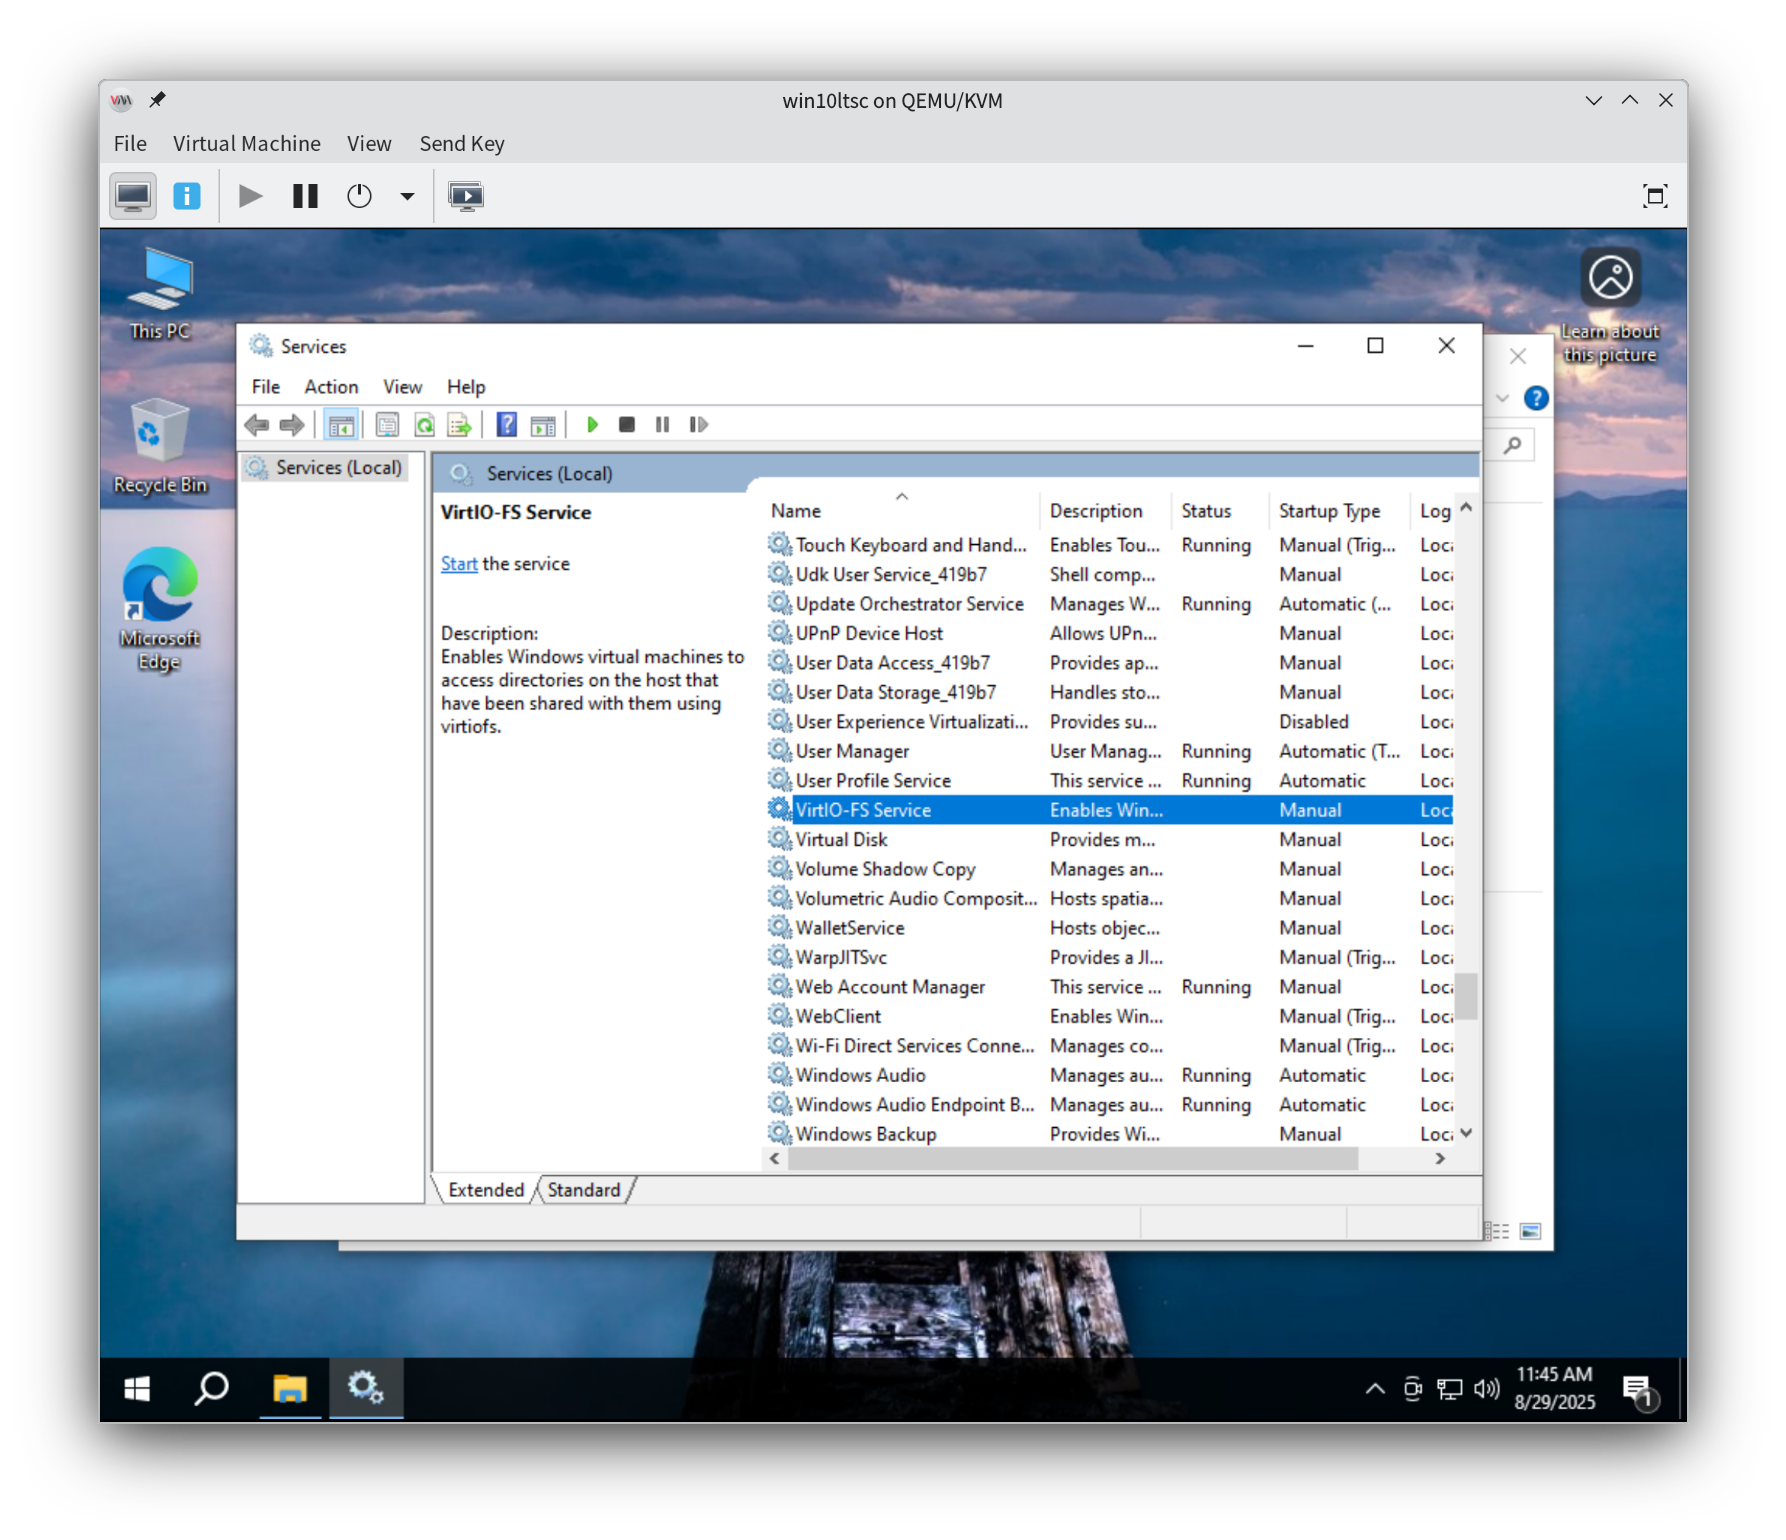Viewport: 1786px width, 1540px height.
Task: Click the Export List toolbar icon
Action: pyautogui.click(x=459, y=425)
